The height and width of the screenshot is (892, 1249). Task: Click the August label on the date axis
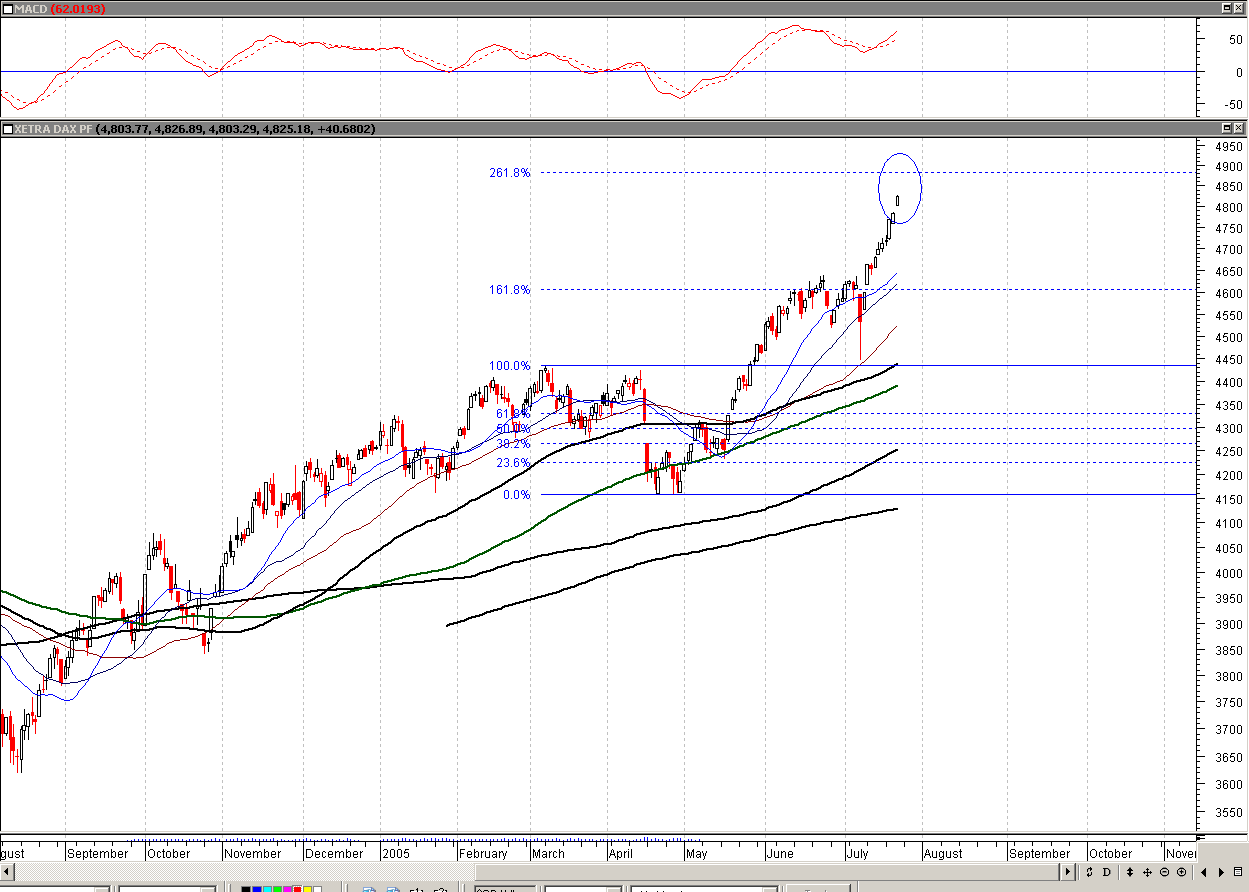click(943, 854)
